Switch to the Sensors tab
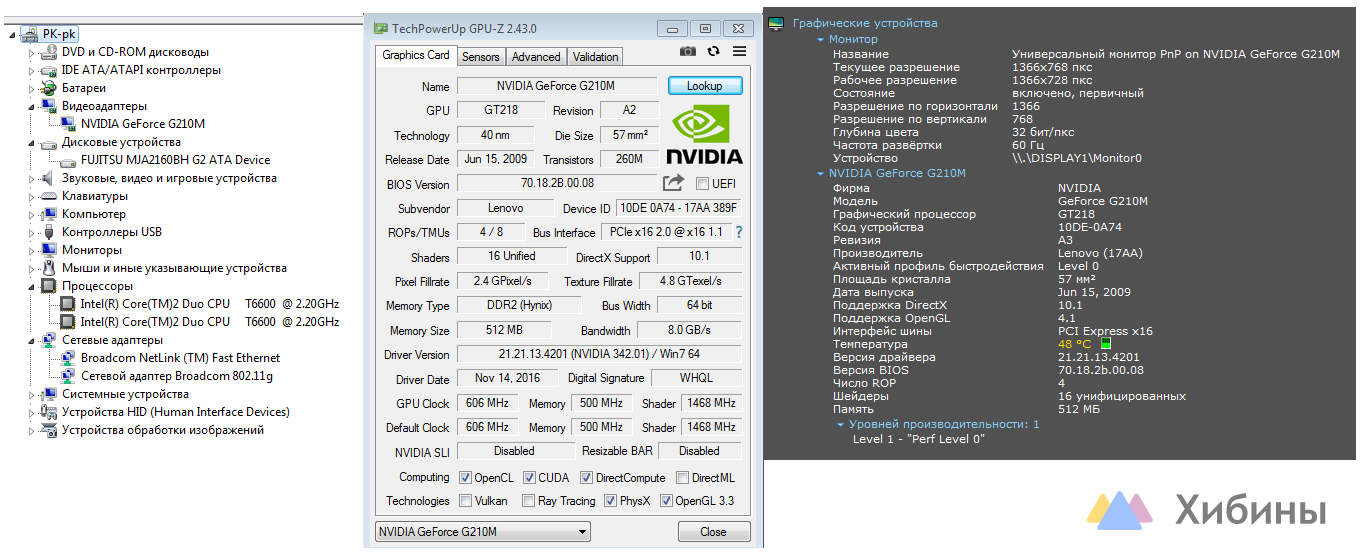1363x555 pixels. pos(481,57)
